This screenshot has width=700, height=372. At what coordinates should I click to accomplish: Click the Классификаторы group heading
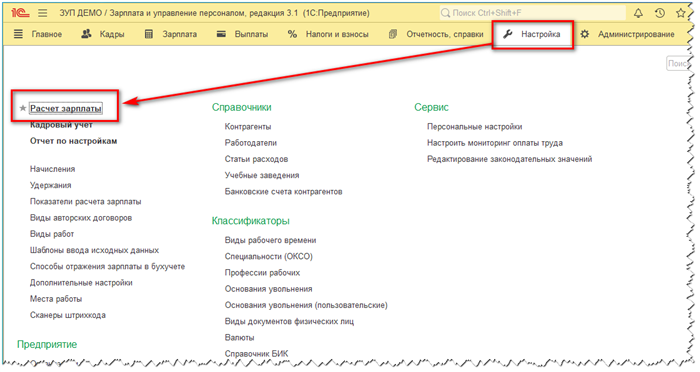250,221
